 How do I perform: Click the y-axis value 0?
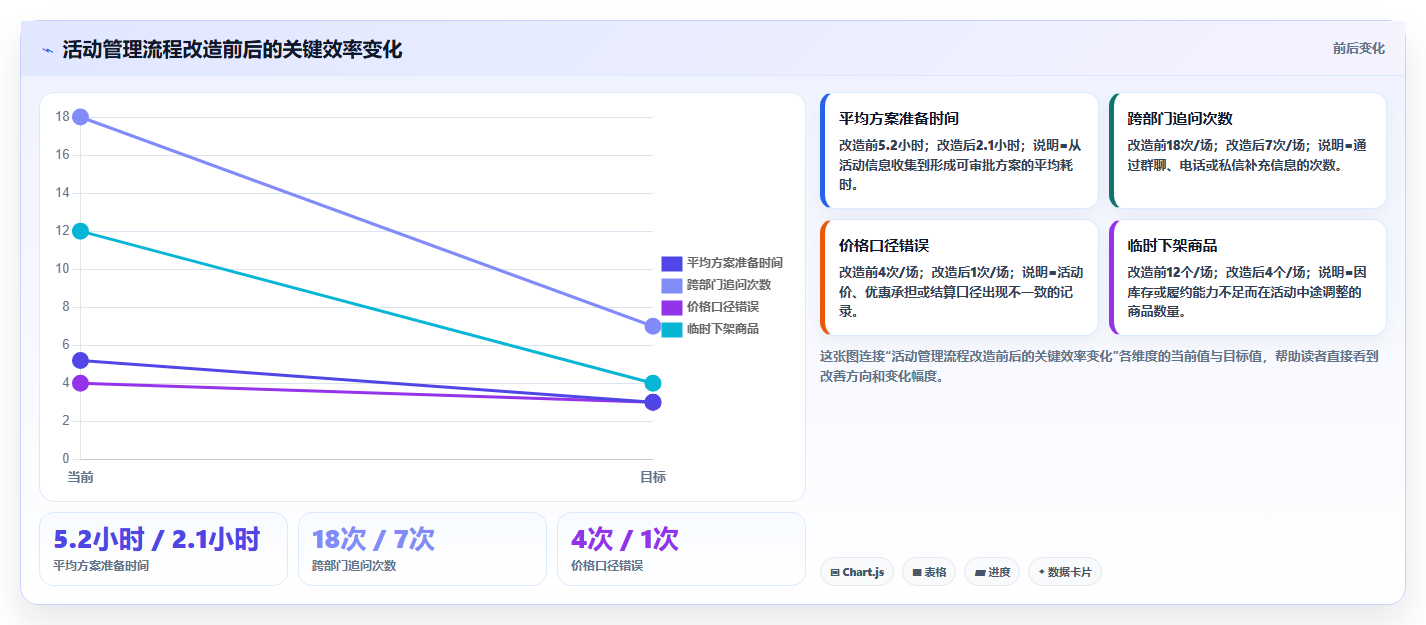[65, 459]
